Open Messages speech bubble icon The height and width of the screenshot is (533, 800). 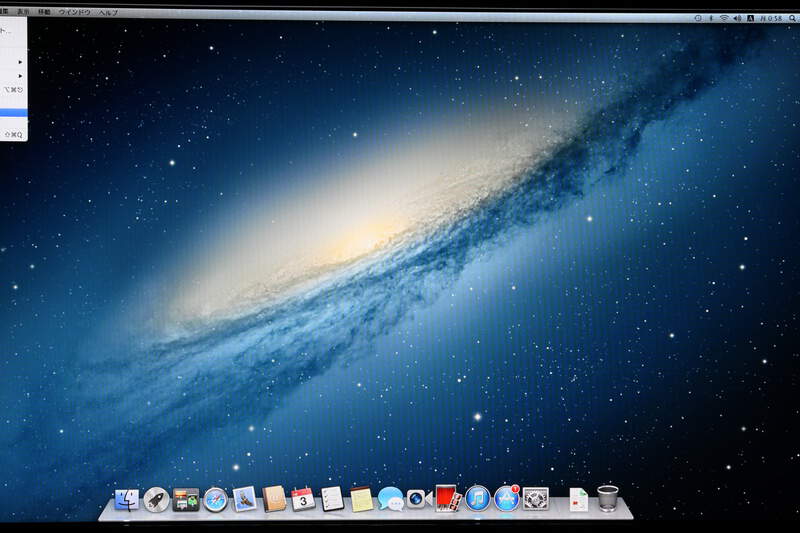pyautogui.click(x=391, y=499)
